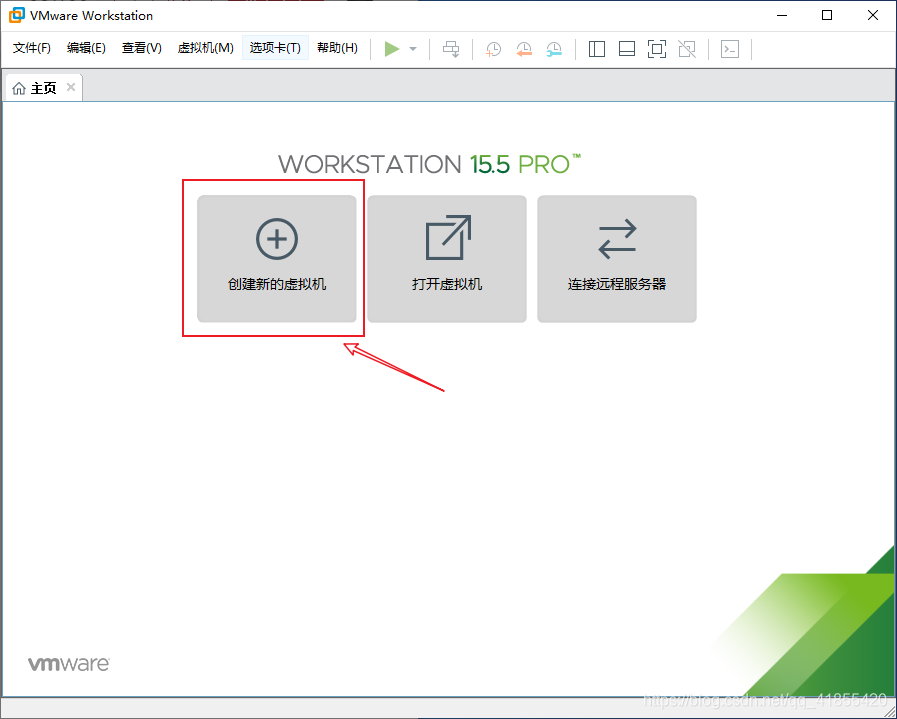Select the 主页 home tab
Viewport: 897px width, 719px height.
tap(43, 88)
